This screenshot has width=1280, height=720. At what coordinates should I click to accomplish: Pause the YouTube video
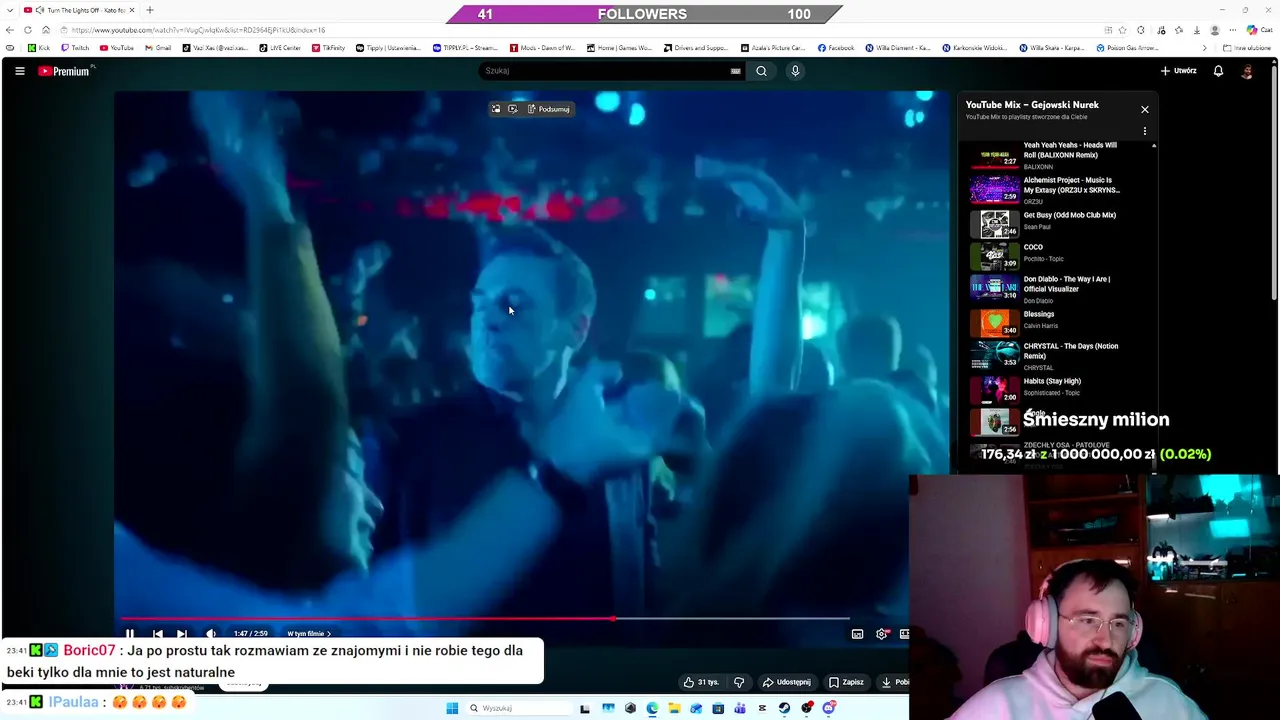click(x=130, y=634)
